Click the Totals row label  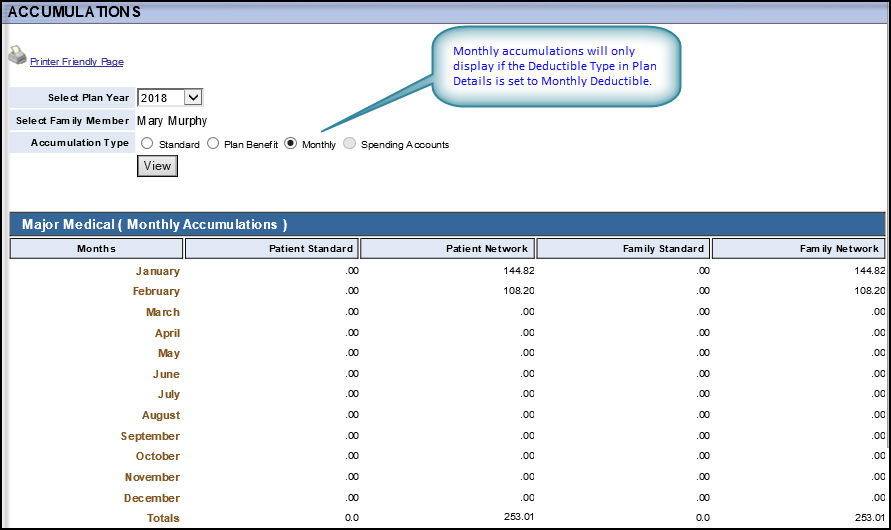coord(162,518)
